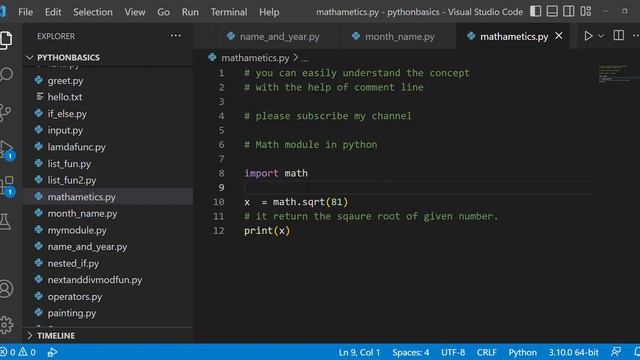Image resolution: width=640 pixels, height=360 pixels.
Task: Click line 8 'import math' code
Action: [x=276, y=173]
